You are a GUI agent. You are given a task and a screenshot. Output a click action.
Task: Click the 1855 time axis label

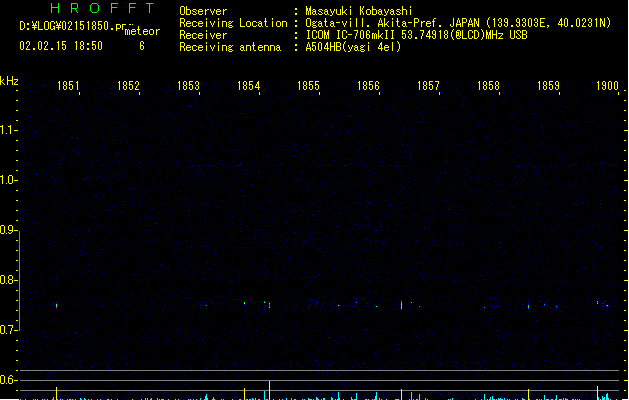308,85
